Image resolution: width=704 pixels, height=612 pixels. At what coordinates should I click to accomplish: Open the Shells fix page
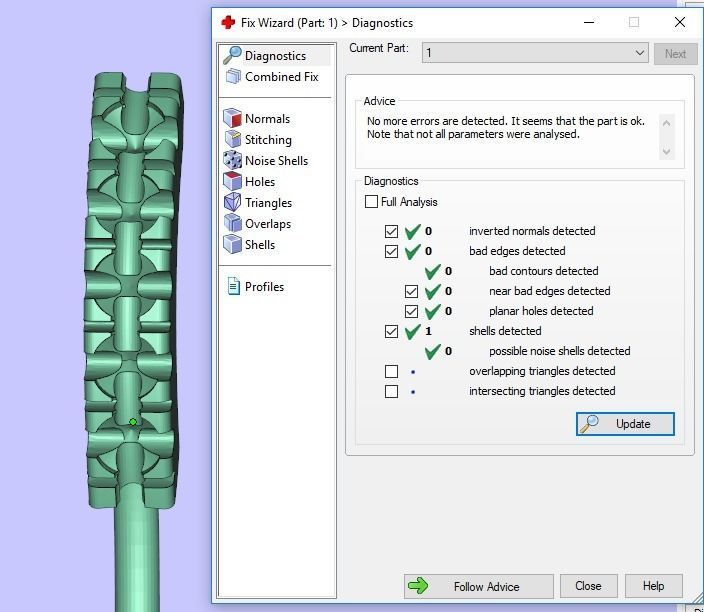click(260, 245)
